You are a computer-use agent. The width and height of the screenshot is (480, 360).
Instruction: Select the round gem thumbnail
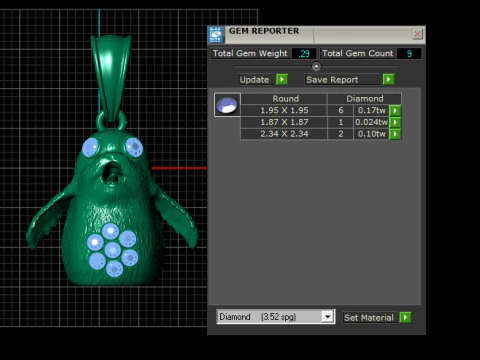tap(227, 105)
